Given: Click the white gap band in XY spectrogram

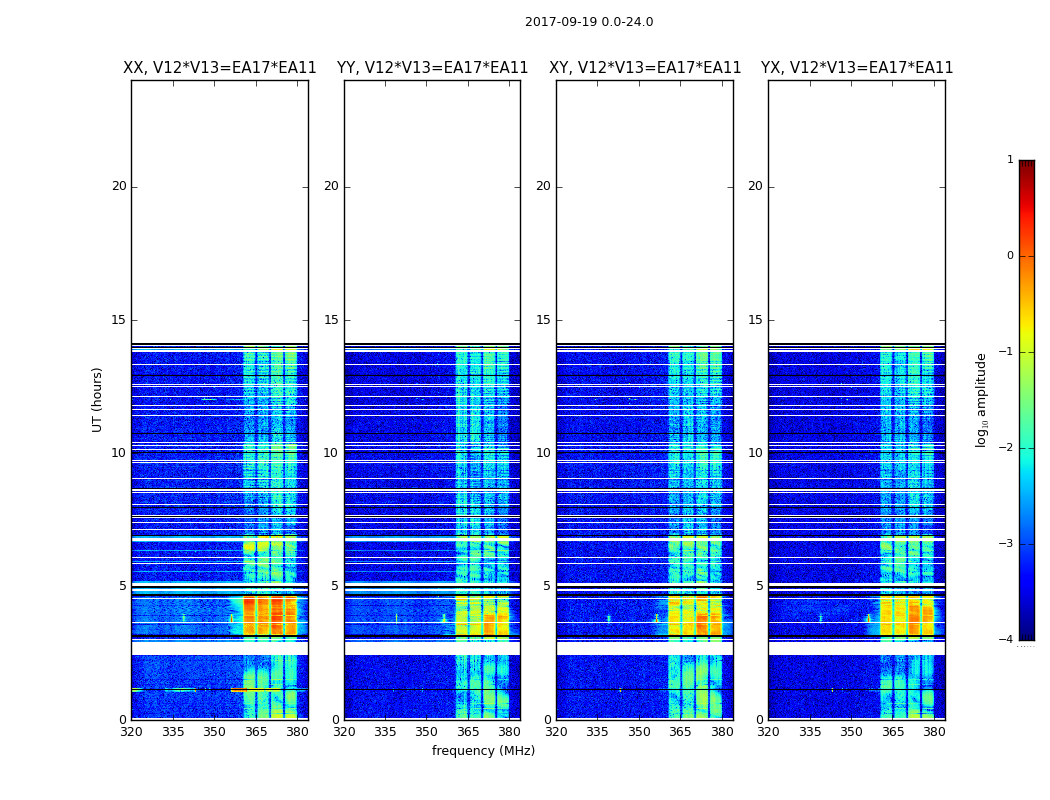Looking at the screenshot, I should coord(645,648).
